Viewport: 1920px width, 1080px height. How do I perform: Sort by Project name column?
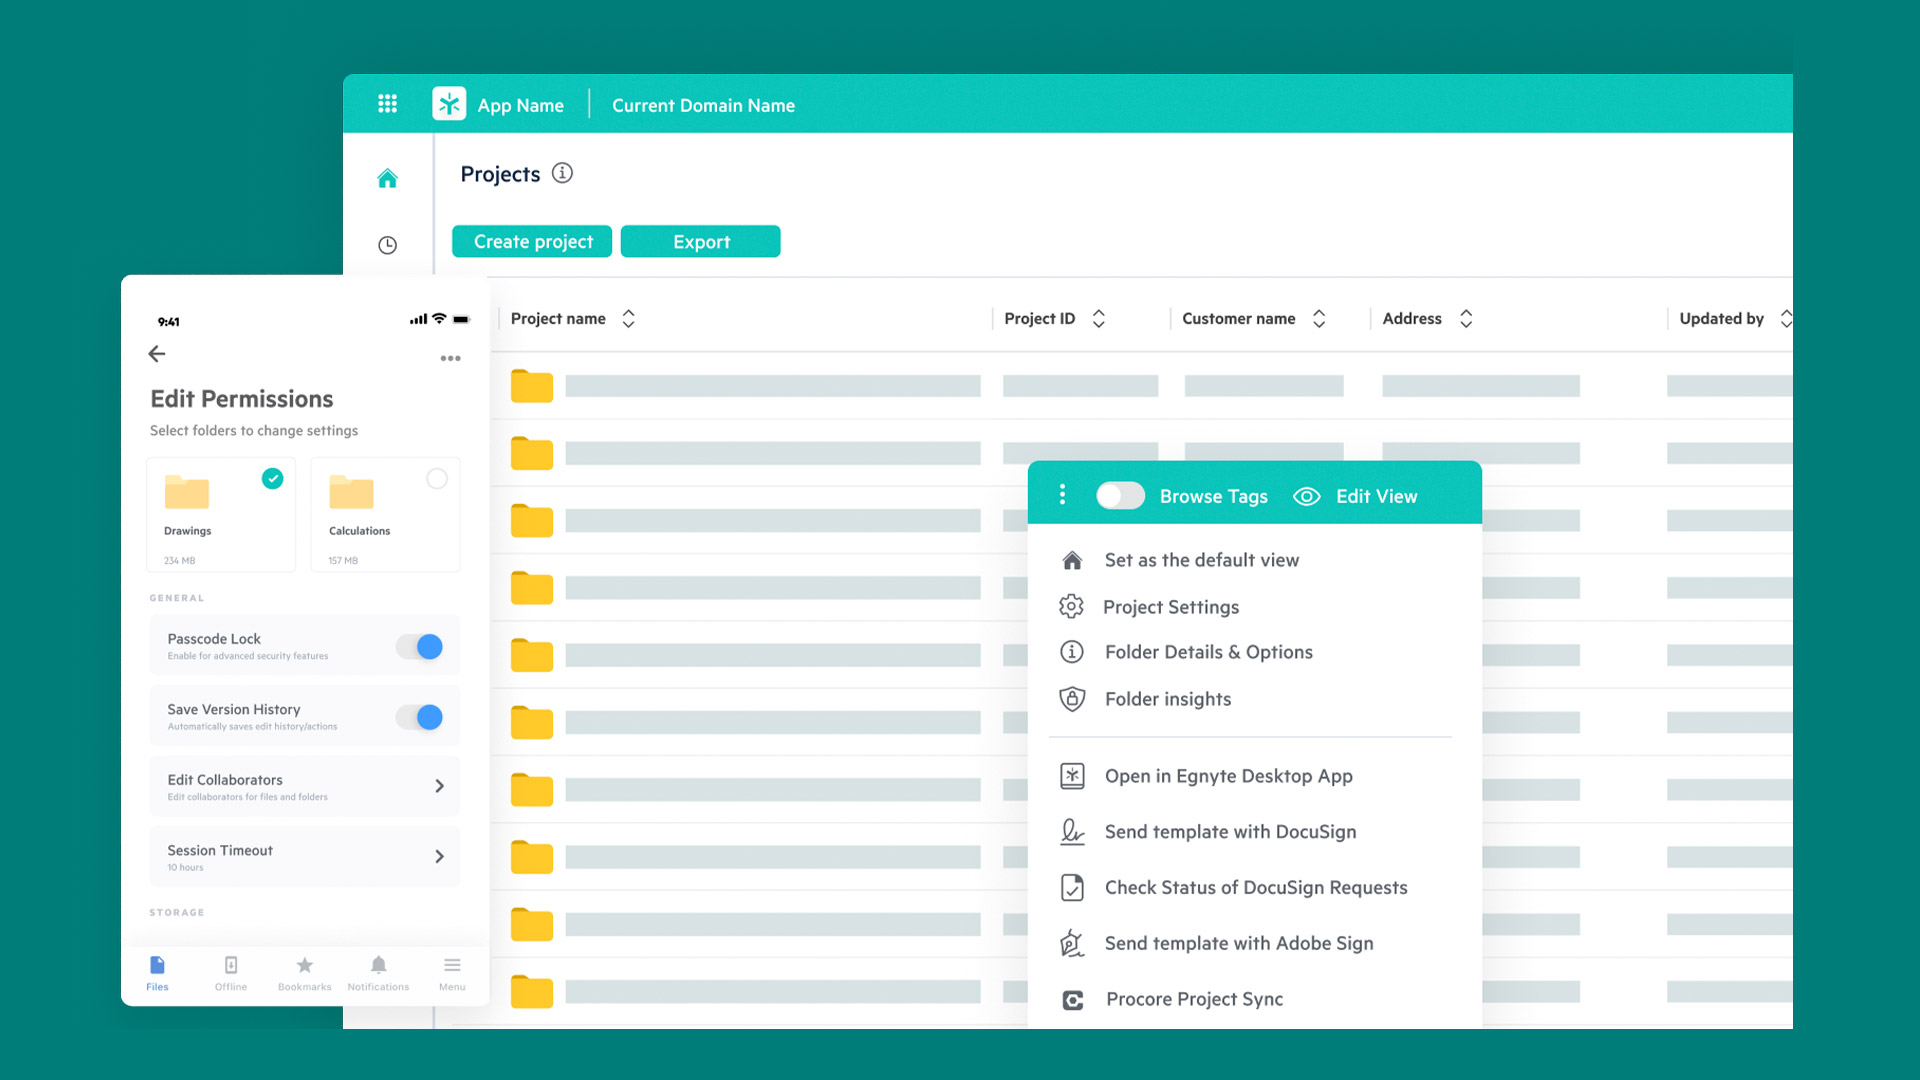click(629, 318)
